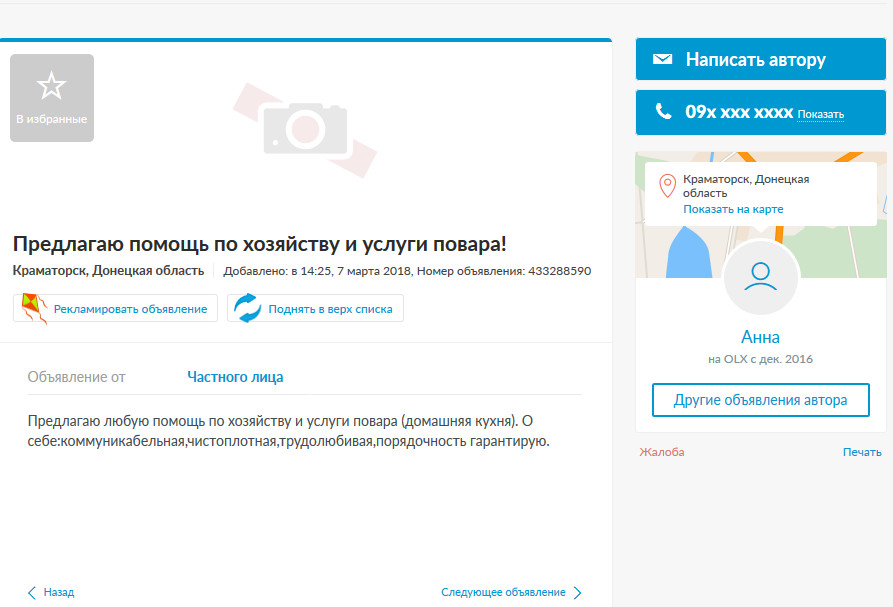Open Anna's profile avatar icon

coord(760,277)
